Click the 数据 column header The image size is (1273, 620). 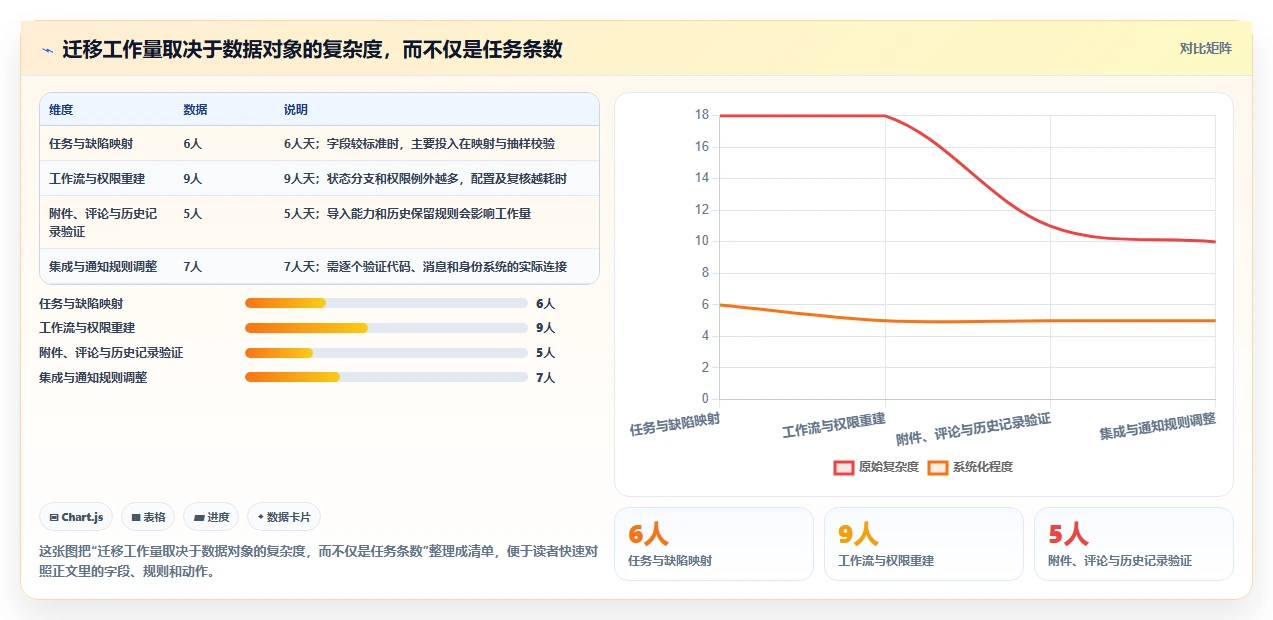pos(195,109)
